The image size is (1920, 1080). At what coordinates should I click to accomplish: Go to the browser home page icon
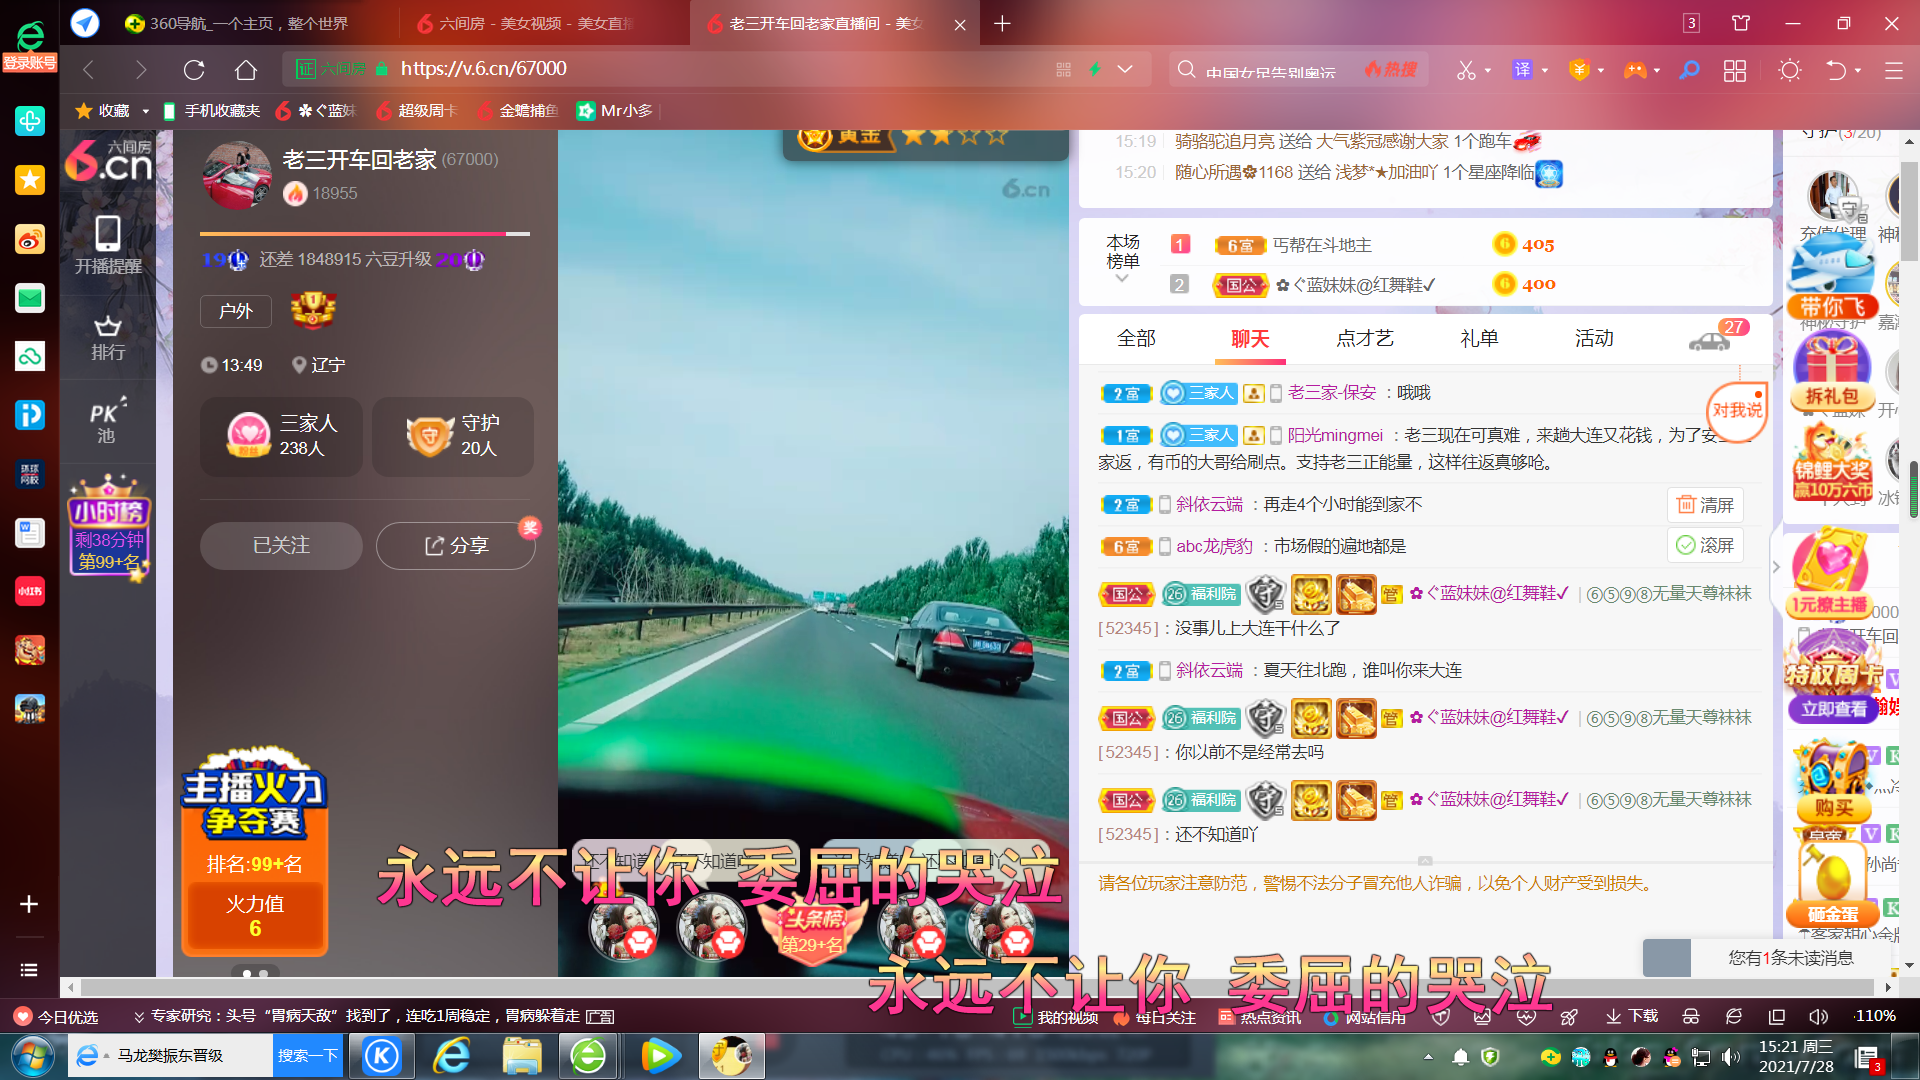tap(246, 70)
